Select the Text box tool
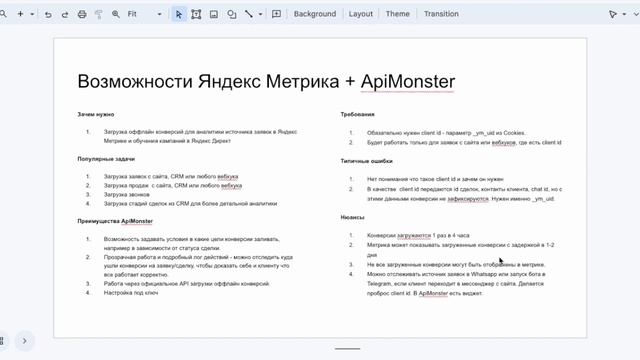The width and height of the screenshot is (640, 360). click(x=196, y=14)
